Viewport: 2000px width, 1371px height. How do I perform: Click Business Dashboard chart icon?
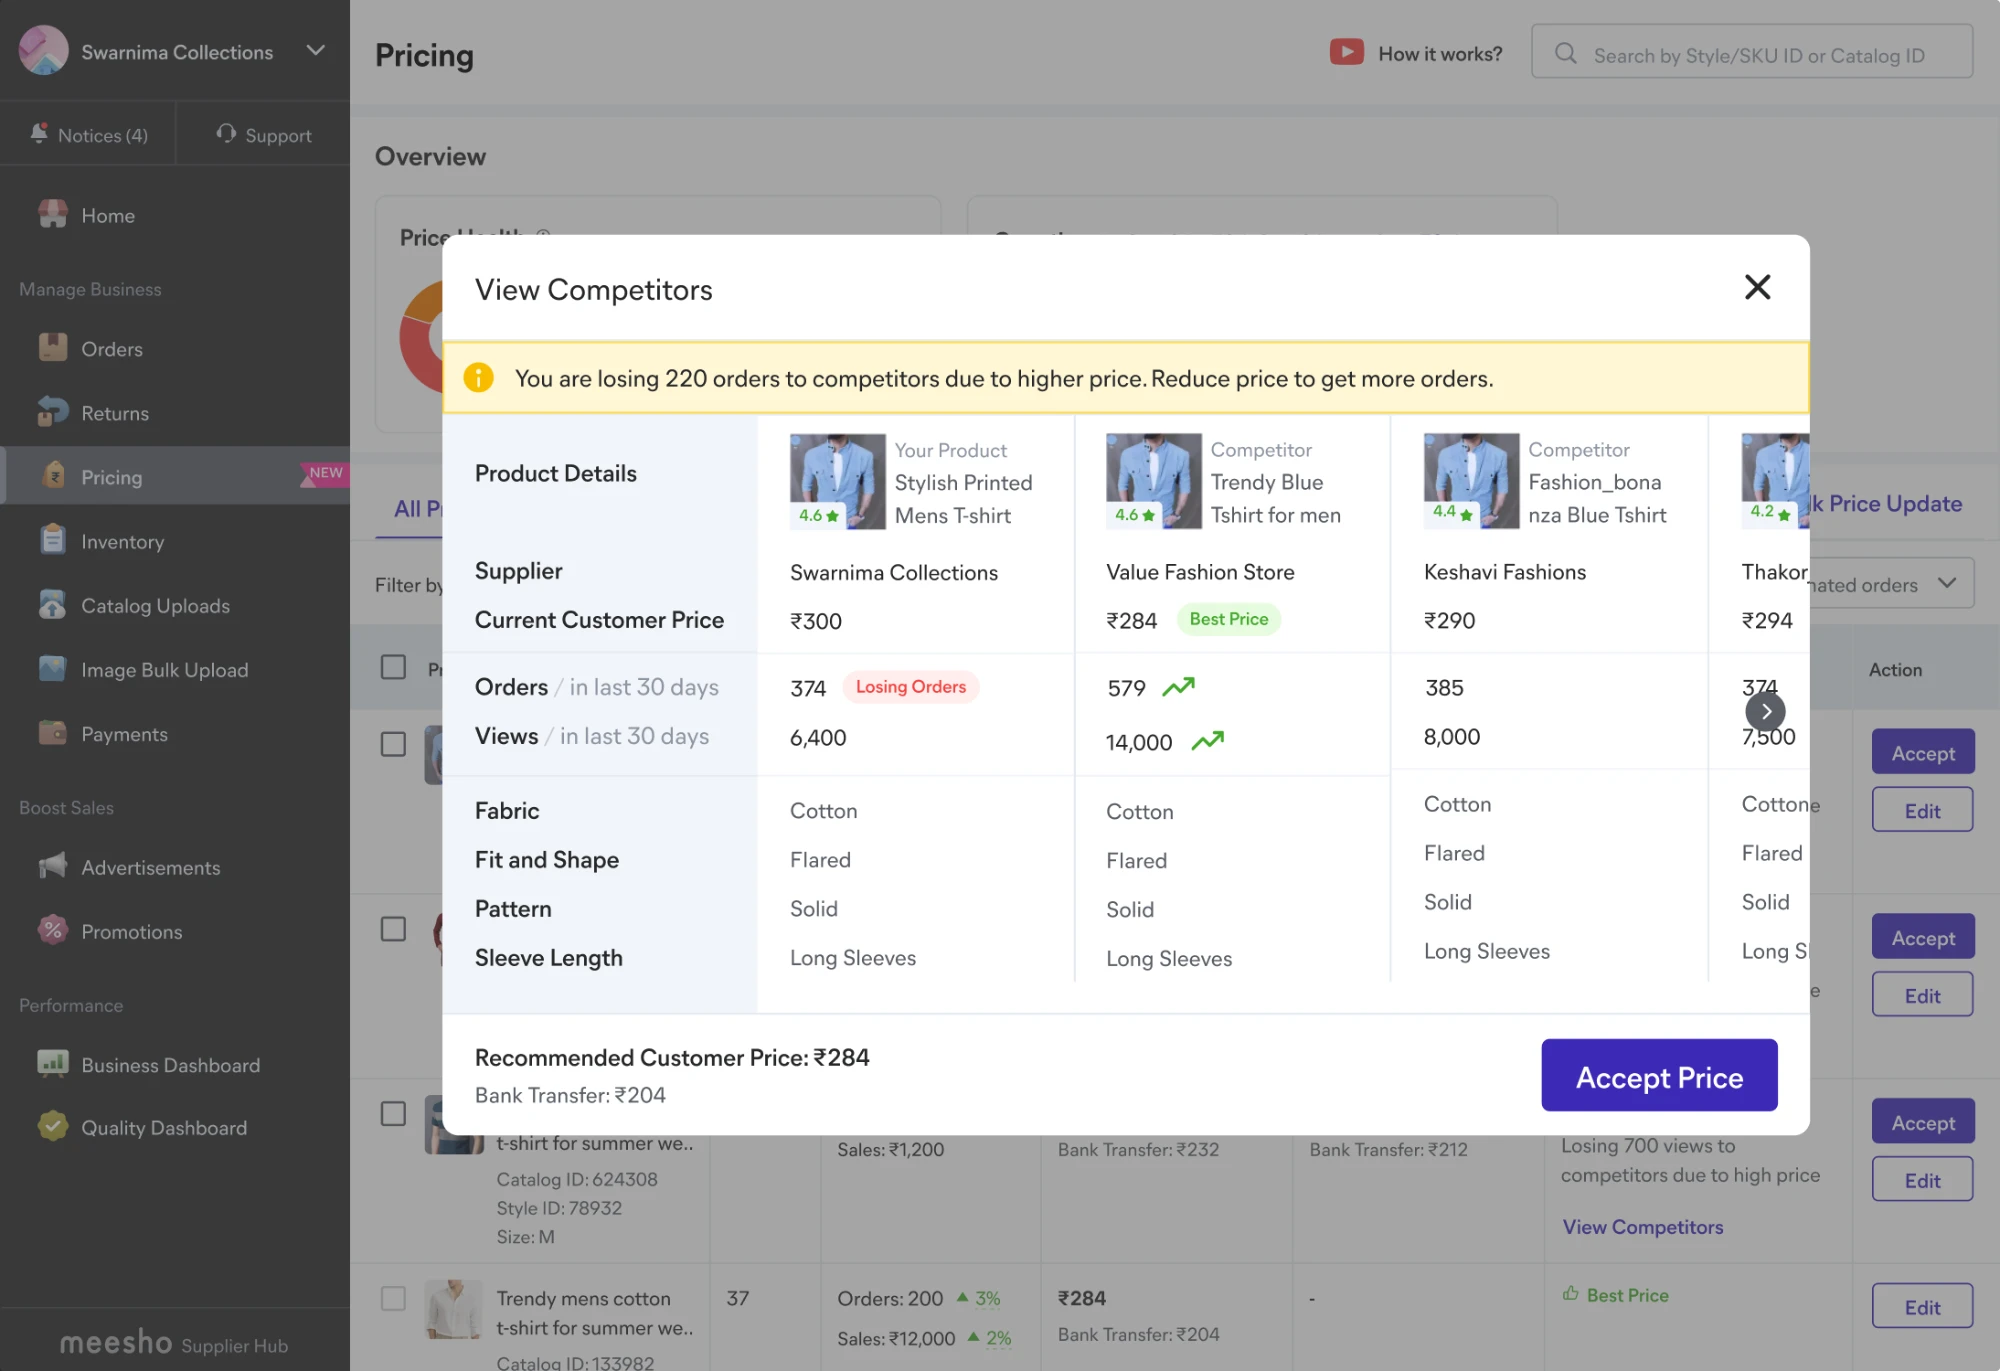coord(52,1064)
